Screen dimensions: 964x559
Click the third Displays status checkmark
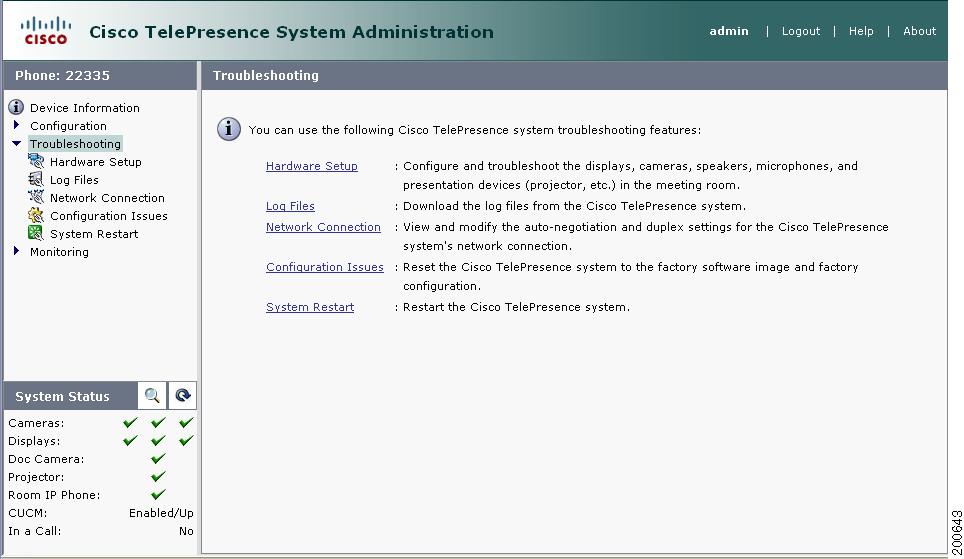tap(186, 440)
